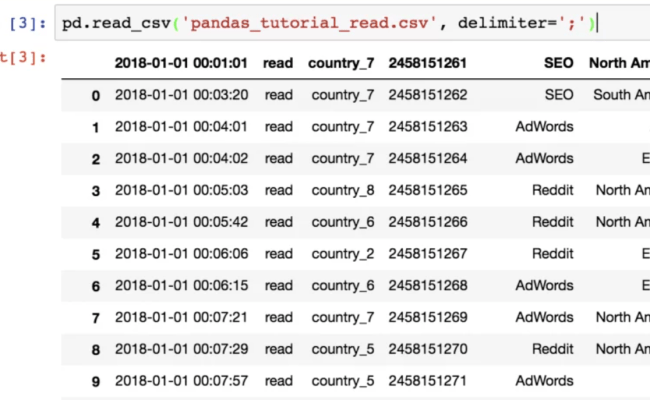Select timestamp 2018-01-01 00:07:21
This screenshot has height=400, width=650.
(182, 318)
